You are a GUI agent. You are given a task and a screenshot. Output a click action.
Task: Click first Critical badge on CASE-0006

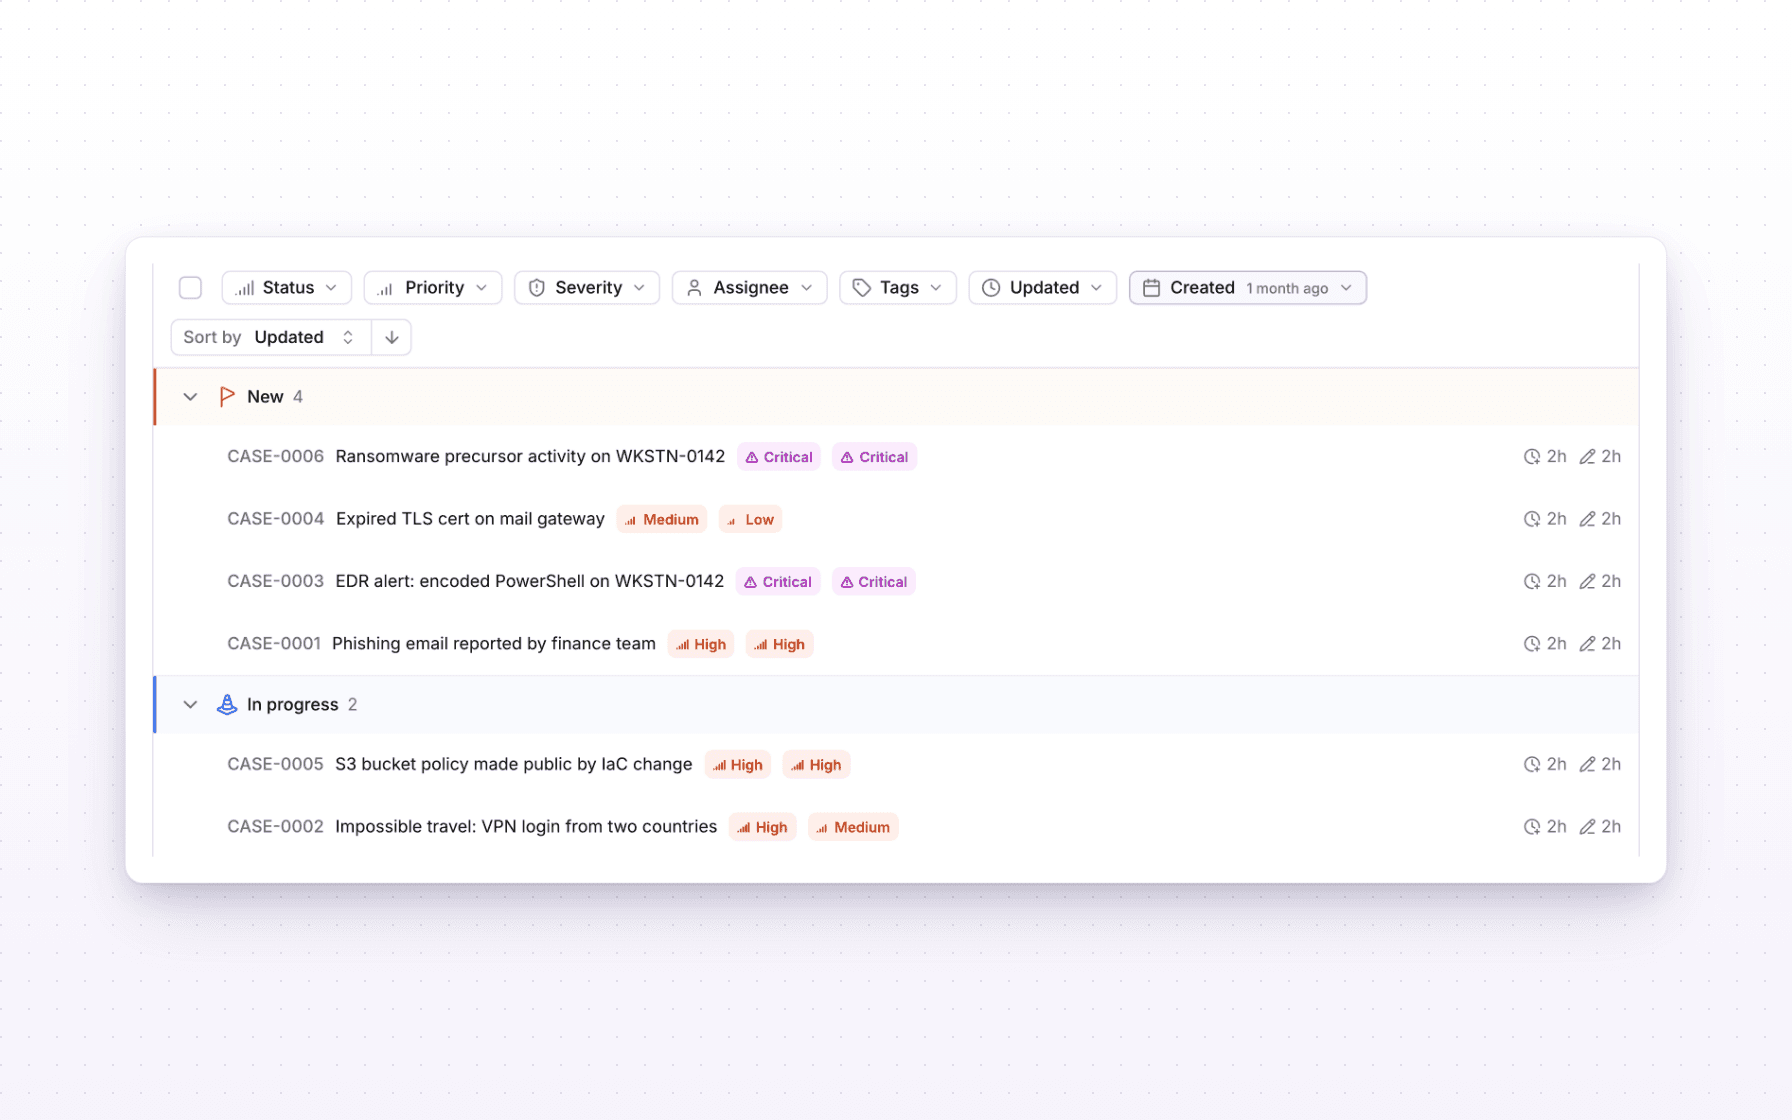point(779,457)
